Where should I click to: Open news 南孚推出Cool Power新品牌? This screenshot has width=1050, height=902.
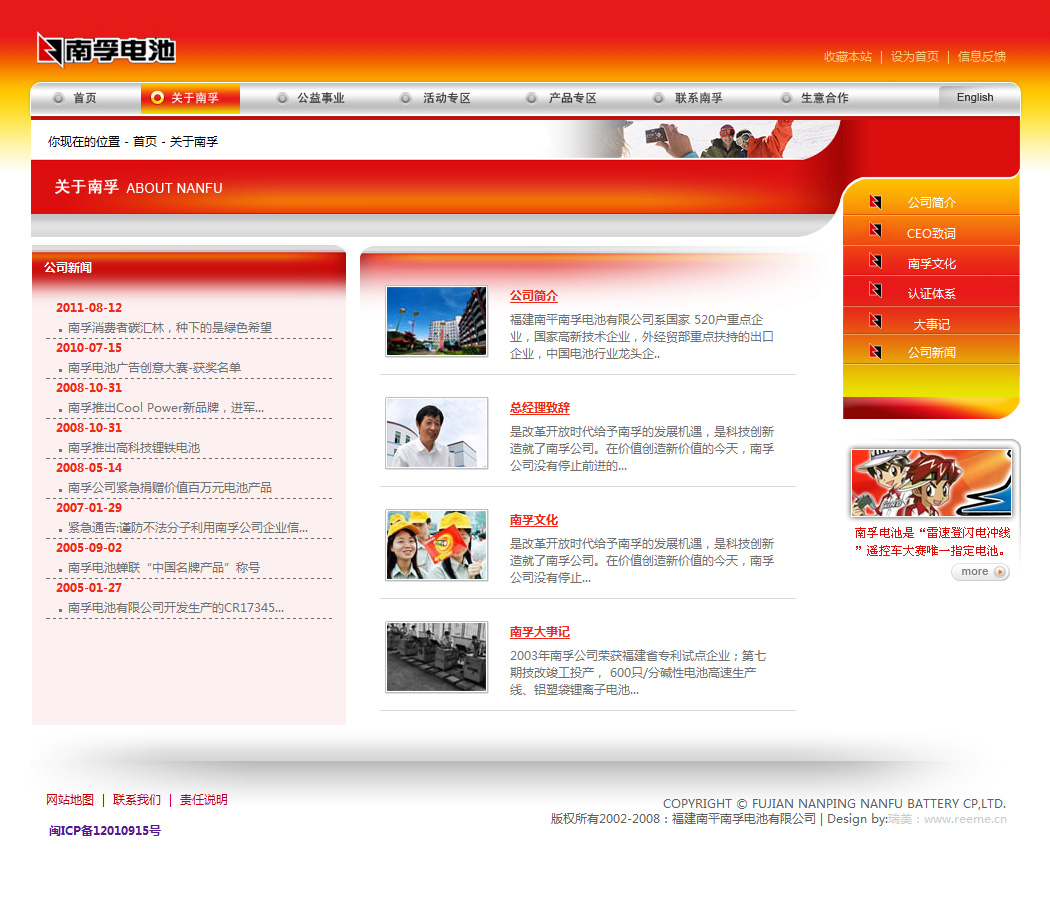166,408
